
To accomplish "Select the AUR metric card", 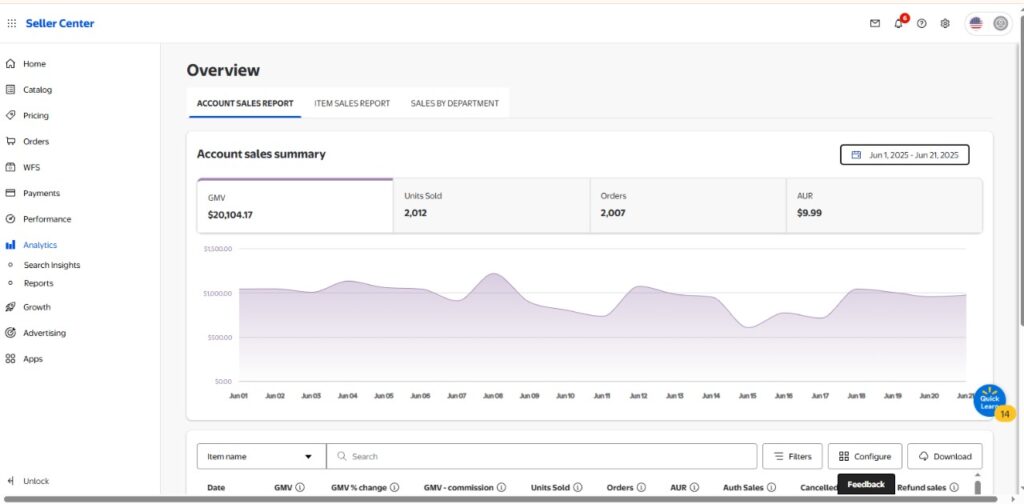I will (883, 206).
